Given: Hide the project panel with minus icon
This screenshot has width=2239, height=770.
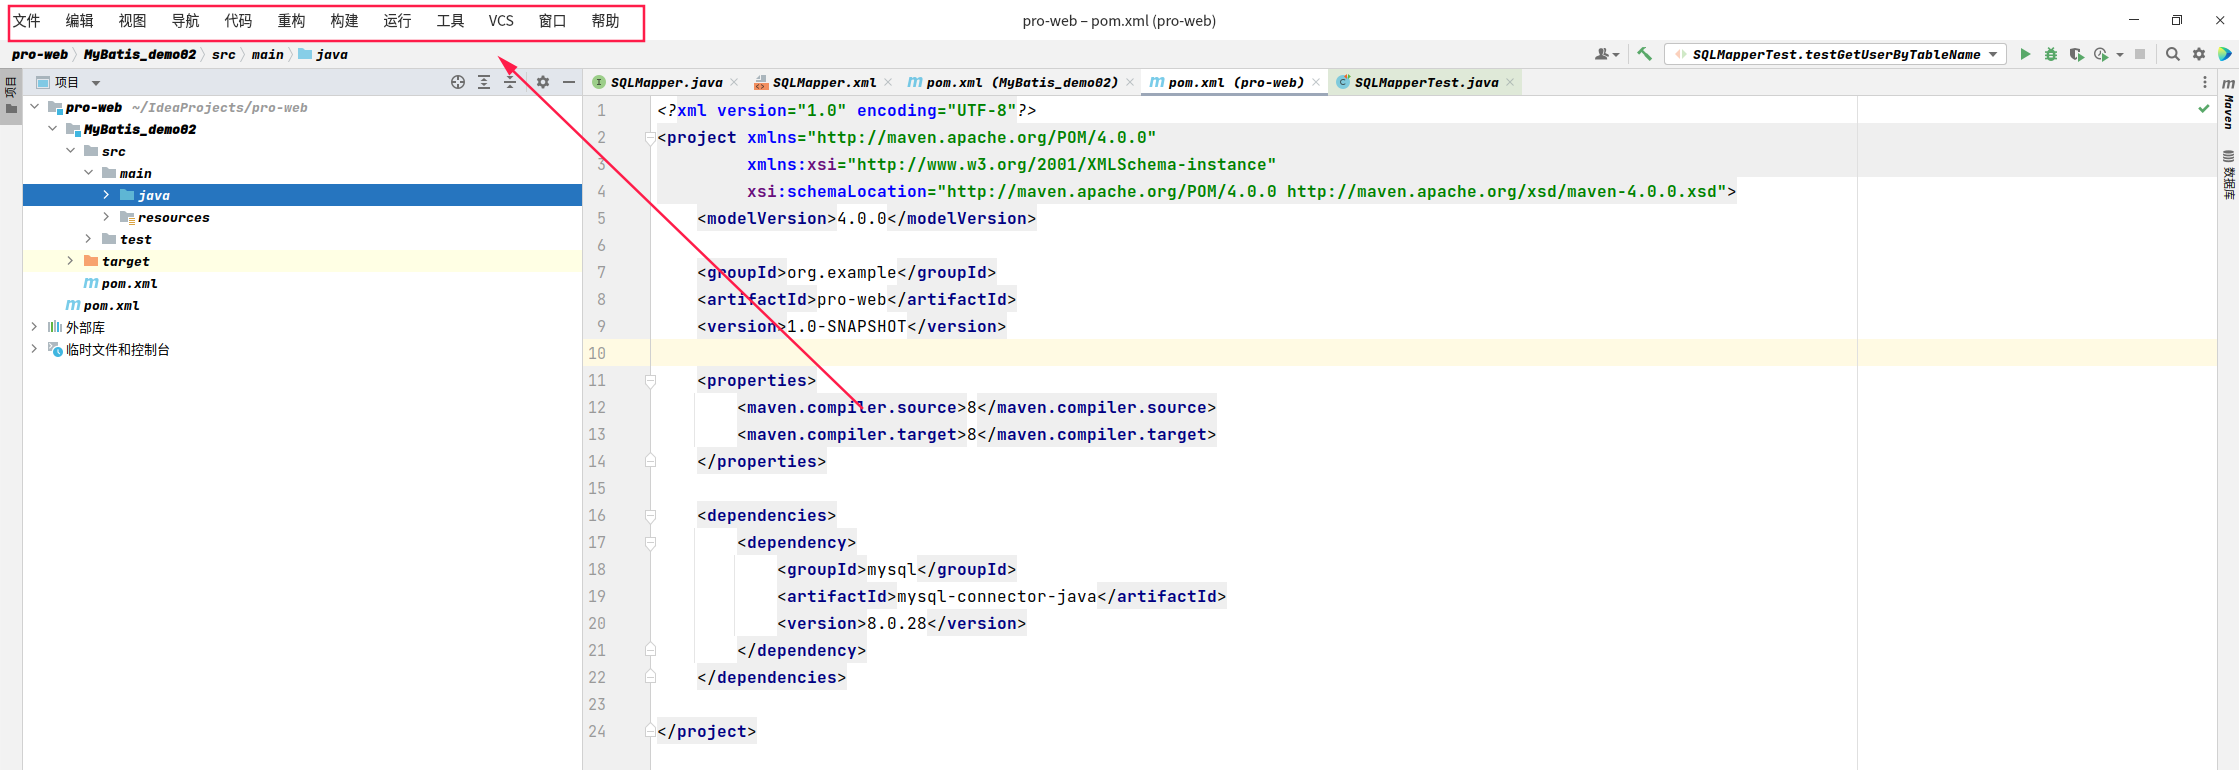Looking at the screenshot, I should point(569,82).
